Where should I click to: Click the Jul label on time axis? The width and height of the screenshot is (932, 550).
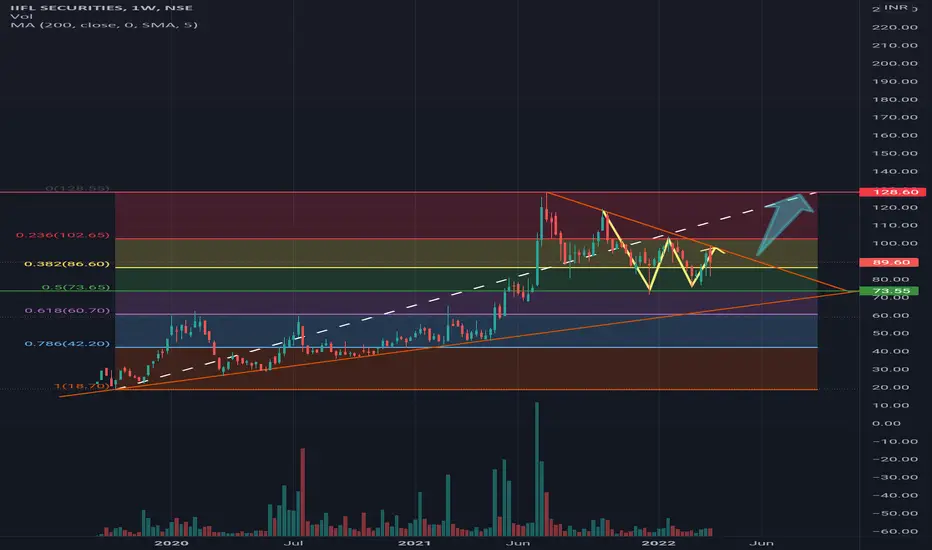293,543
